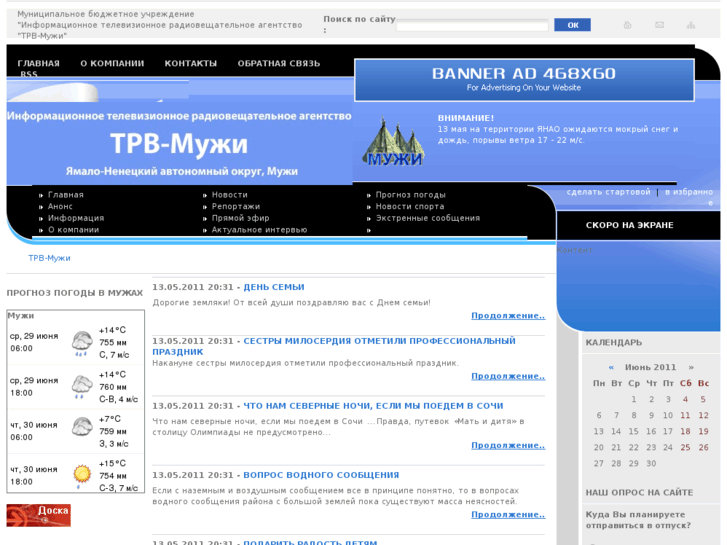Open Актуальное интервью submenu link

[259, 230]
